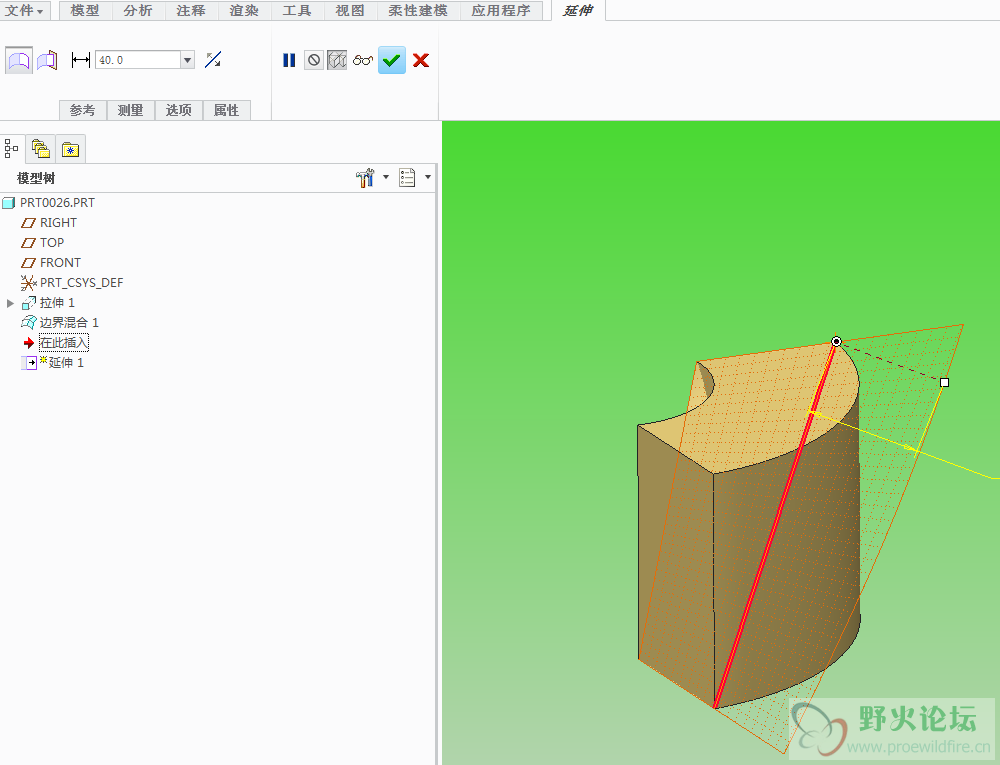Click the circular edge endpoint marker on the model
The width and height of the screenshot is (1000, 765).
pos(836,342)
